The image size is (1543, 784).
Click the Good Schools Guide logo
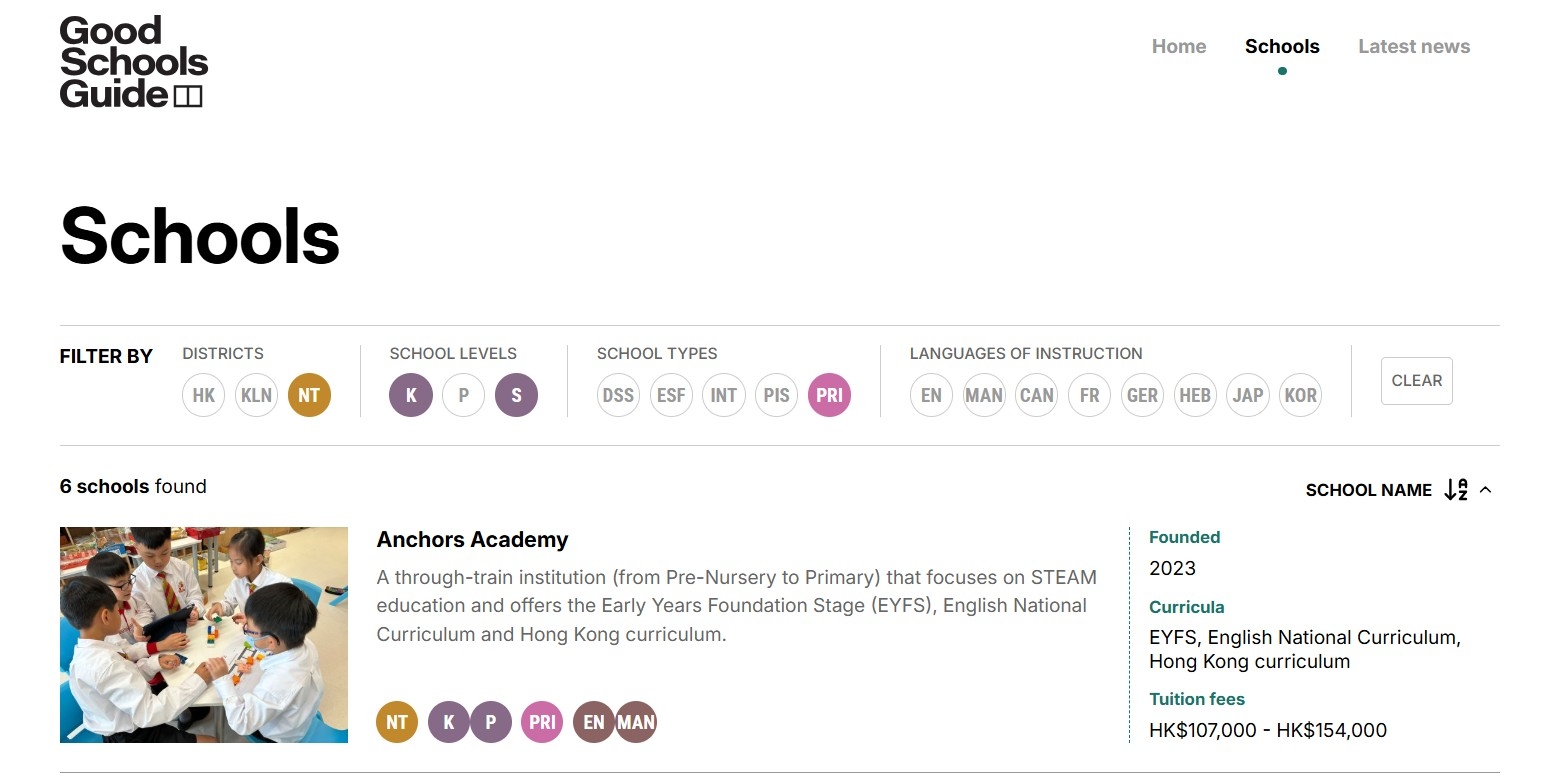[x=134, y=62]
